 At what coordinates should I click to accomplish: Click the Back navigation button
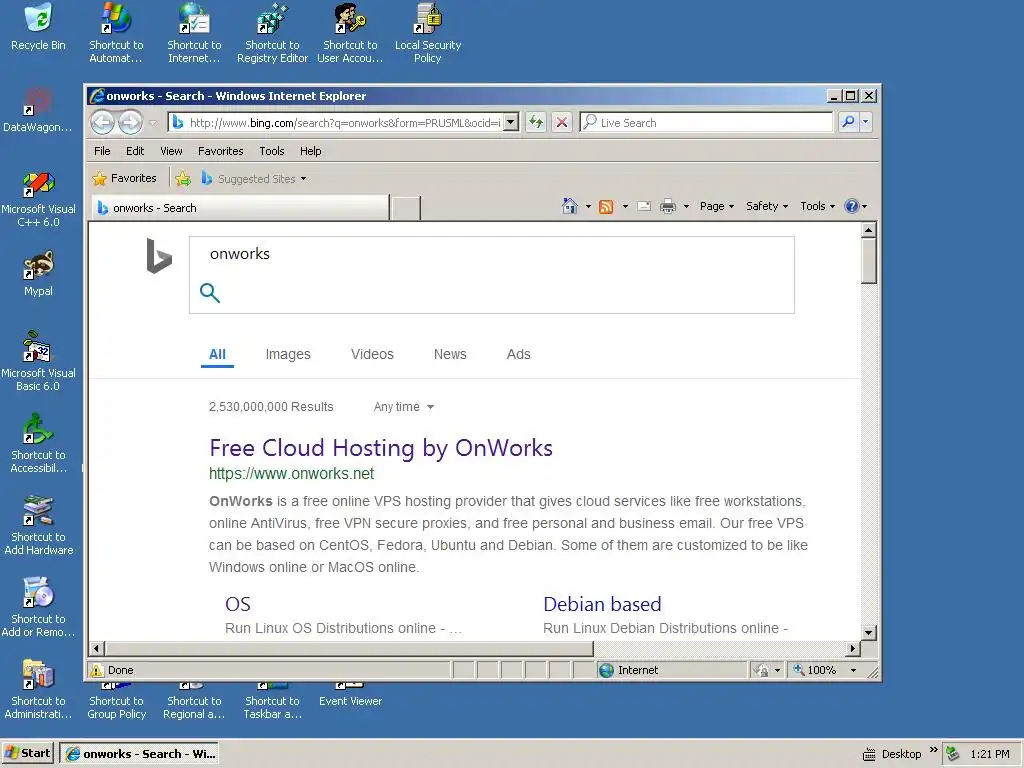tap(103, 122)
